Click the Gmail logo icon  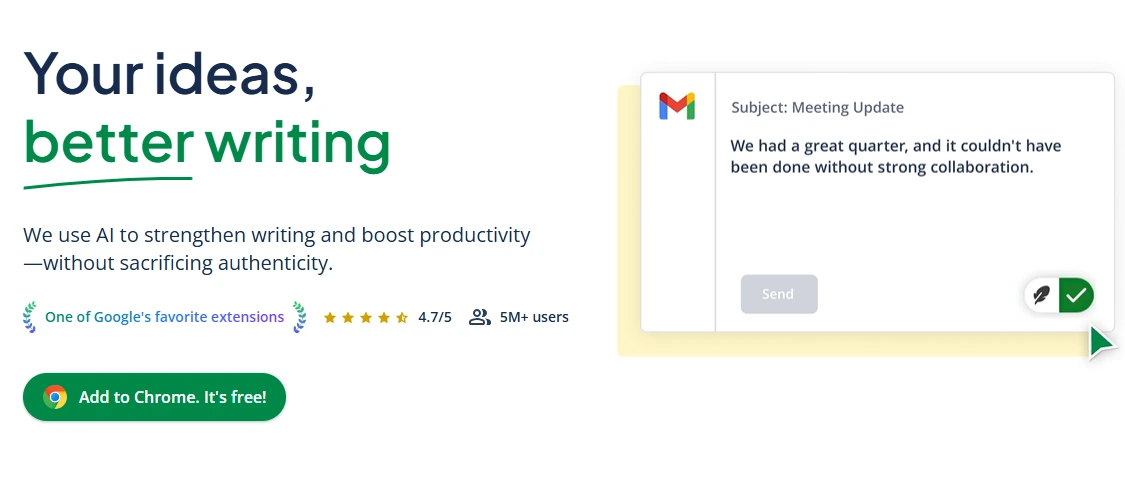click(x=677, y=106)
